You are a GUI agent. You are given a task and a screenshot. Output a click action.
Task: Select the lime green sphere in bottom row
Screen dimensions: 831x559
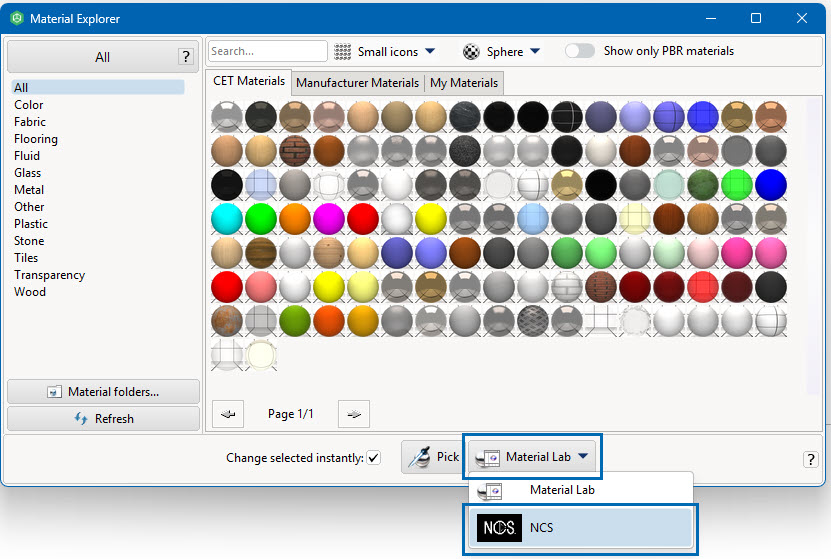point(295,321)
